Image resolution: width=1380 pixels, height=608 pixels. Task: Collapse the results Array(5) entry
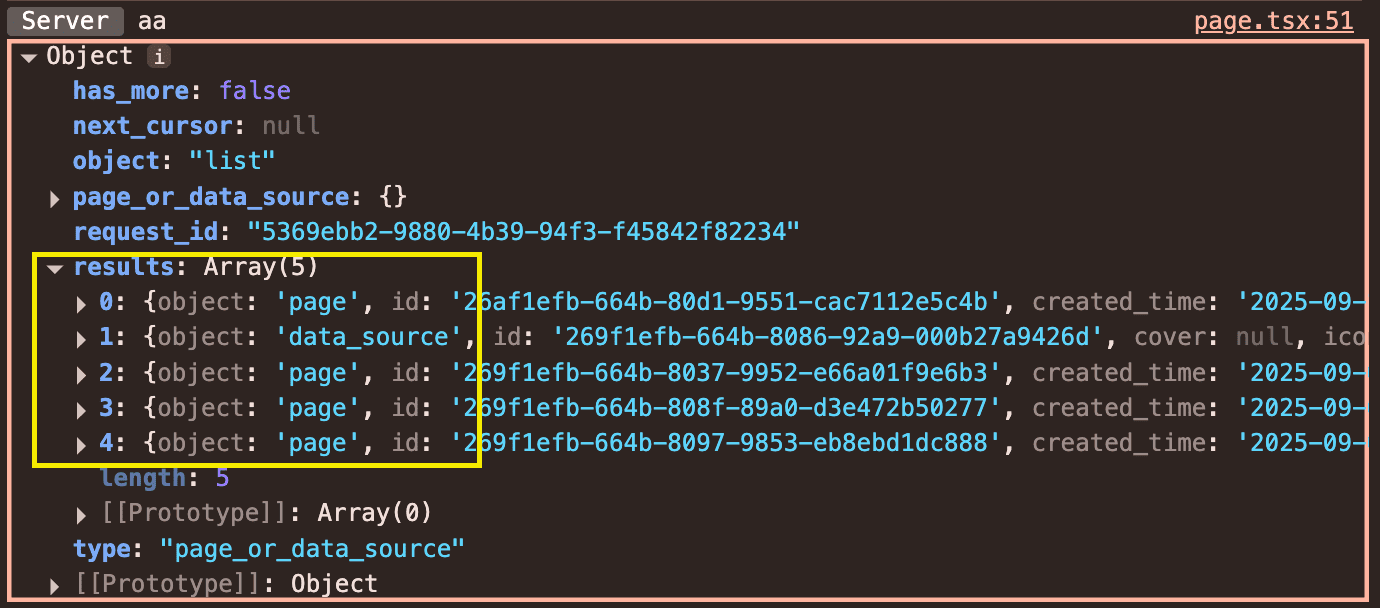pos(55,268)
